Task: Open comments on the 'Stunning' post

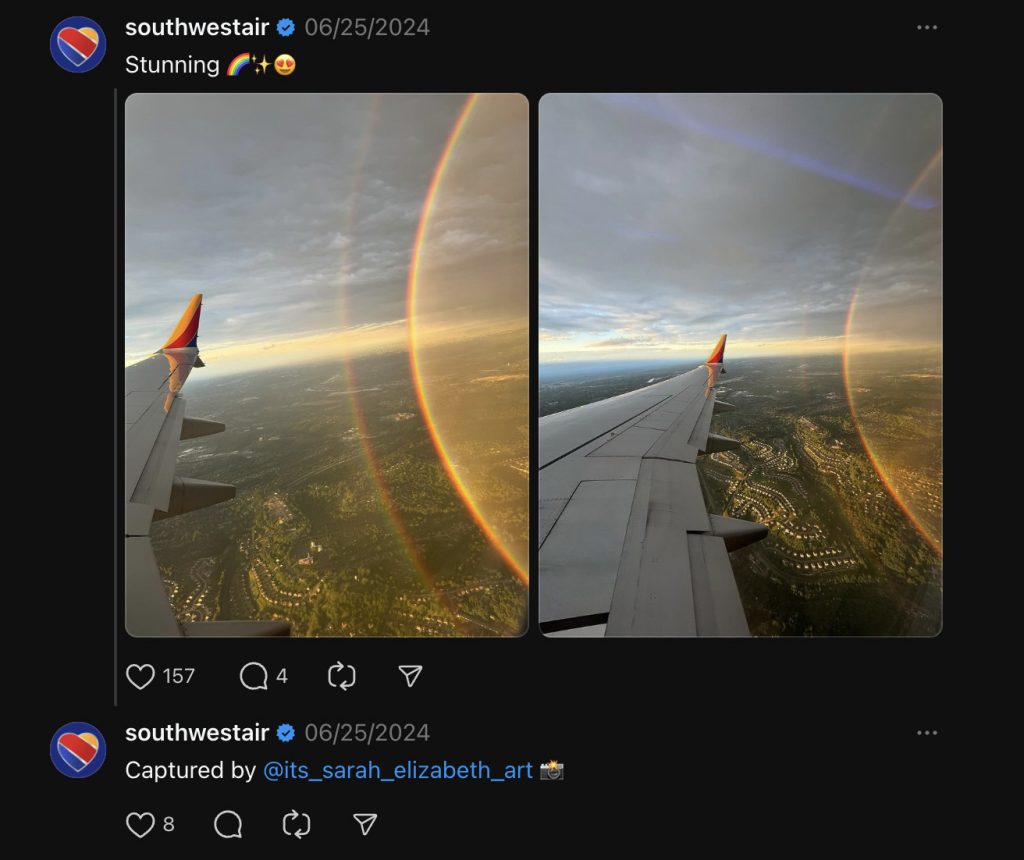Action: click(253, 677)
